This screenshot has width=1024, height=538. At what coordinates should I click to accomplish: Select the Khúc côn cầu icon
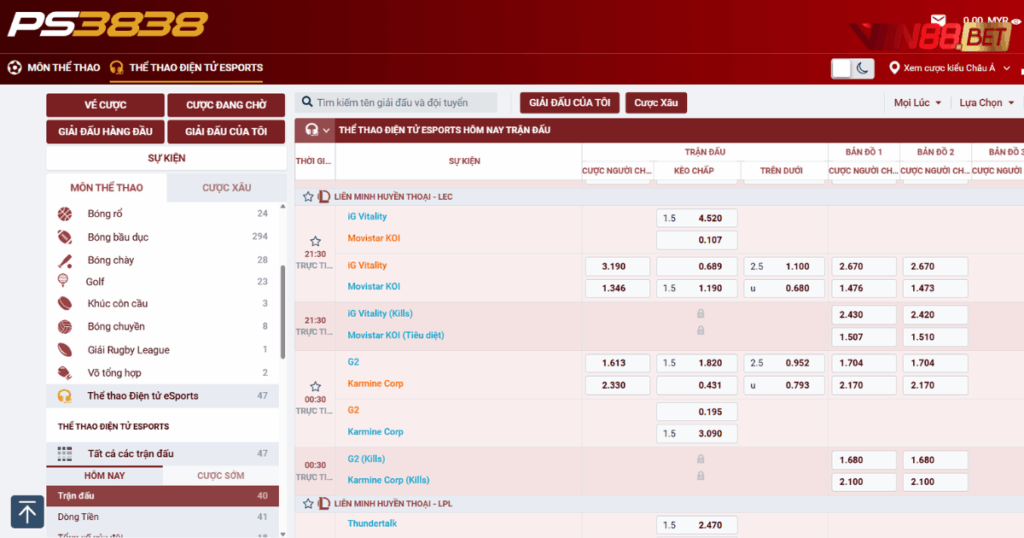pyautogui.click(x=65, y=304)
